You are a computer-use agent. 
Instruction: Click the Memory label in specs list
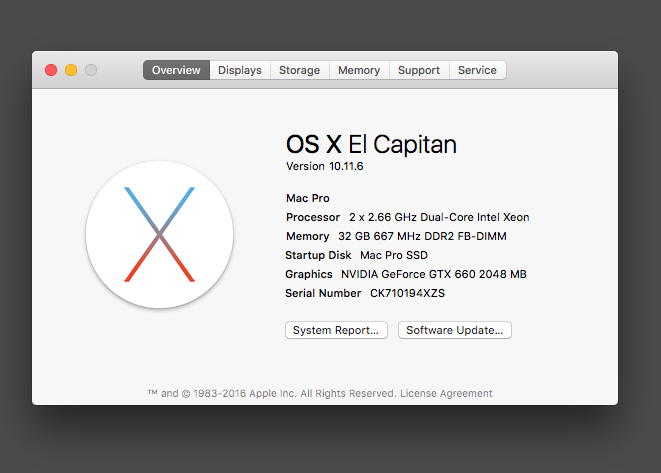[307, 236]
